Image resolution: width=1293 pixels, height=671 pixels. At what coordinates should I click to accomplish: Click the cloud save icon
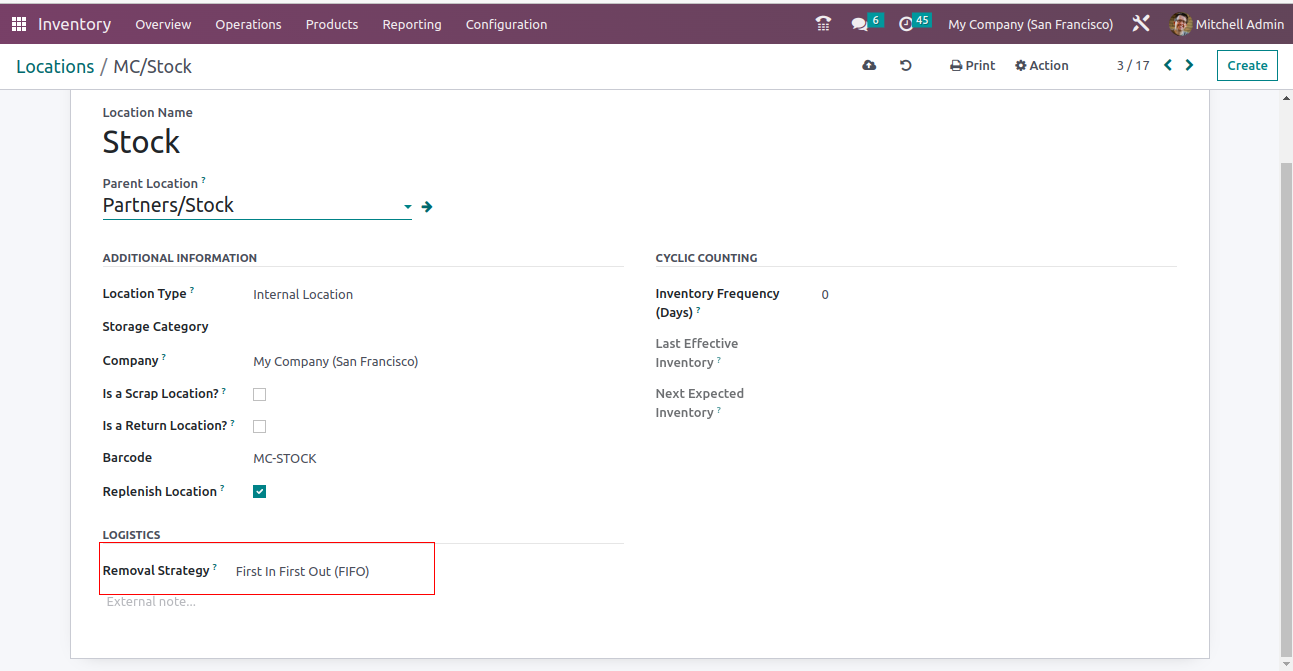(x=869, y=66)
